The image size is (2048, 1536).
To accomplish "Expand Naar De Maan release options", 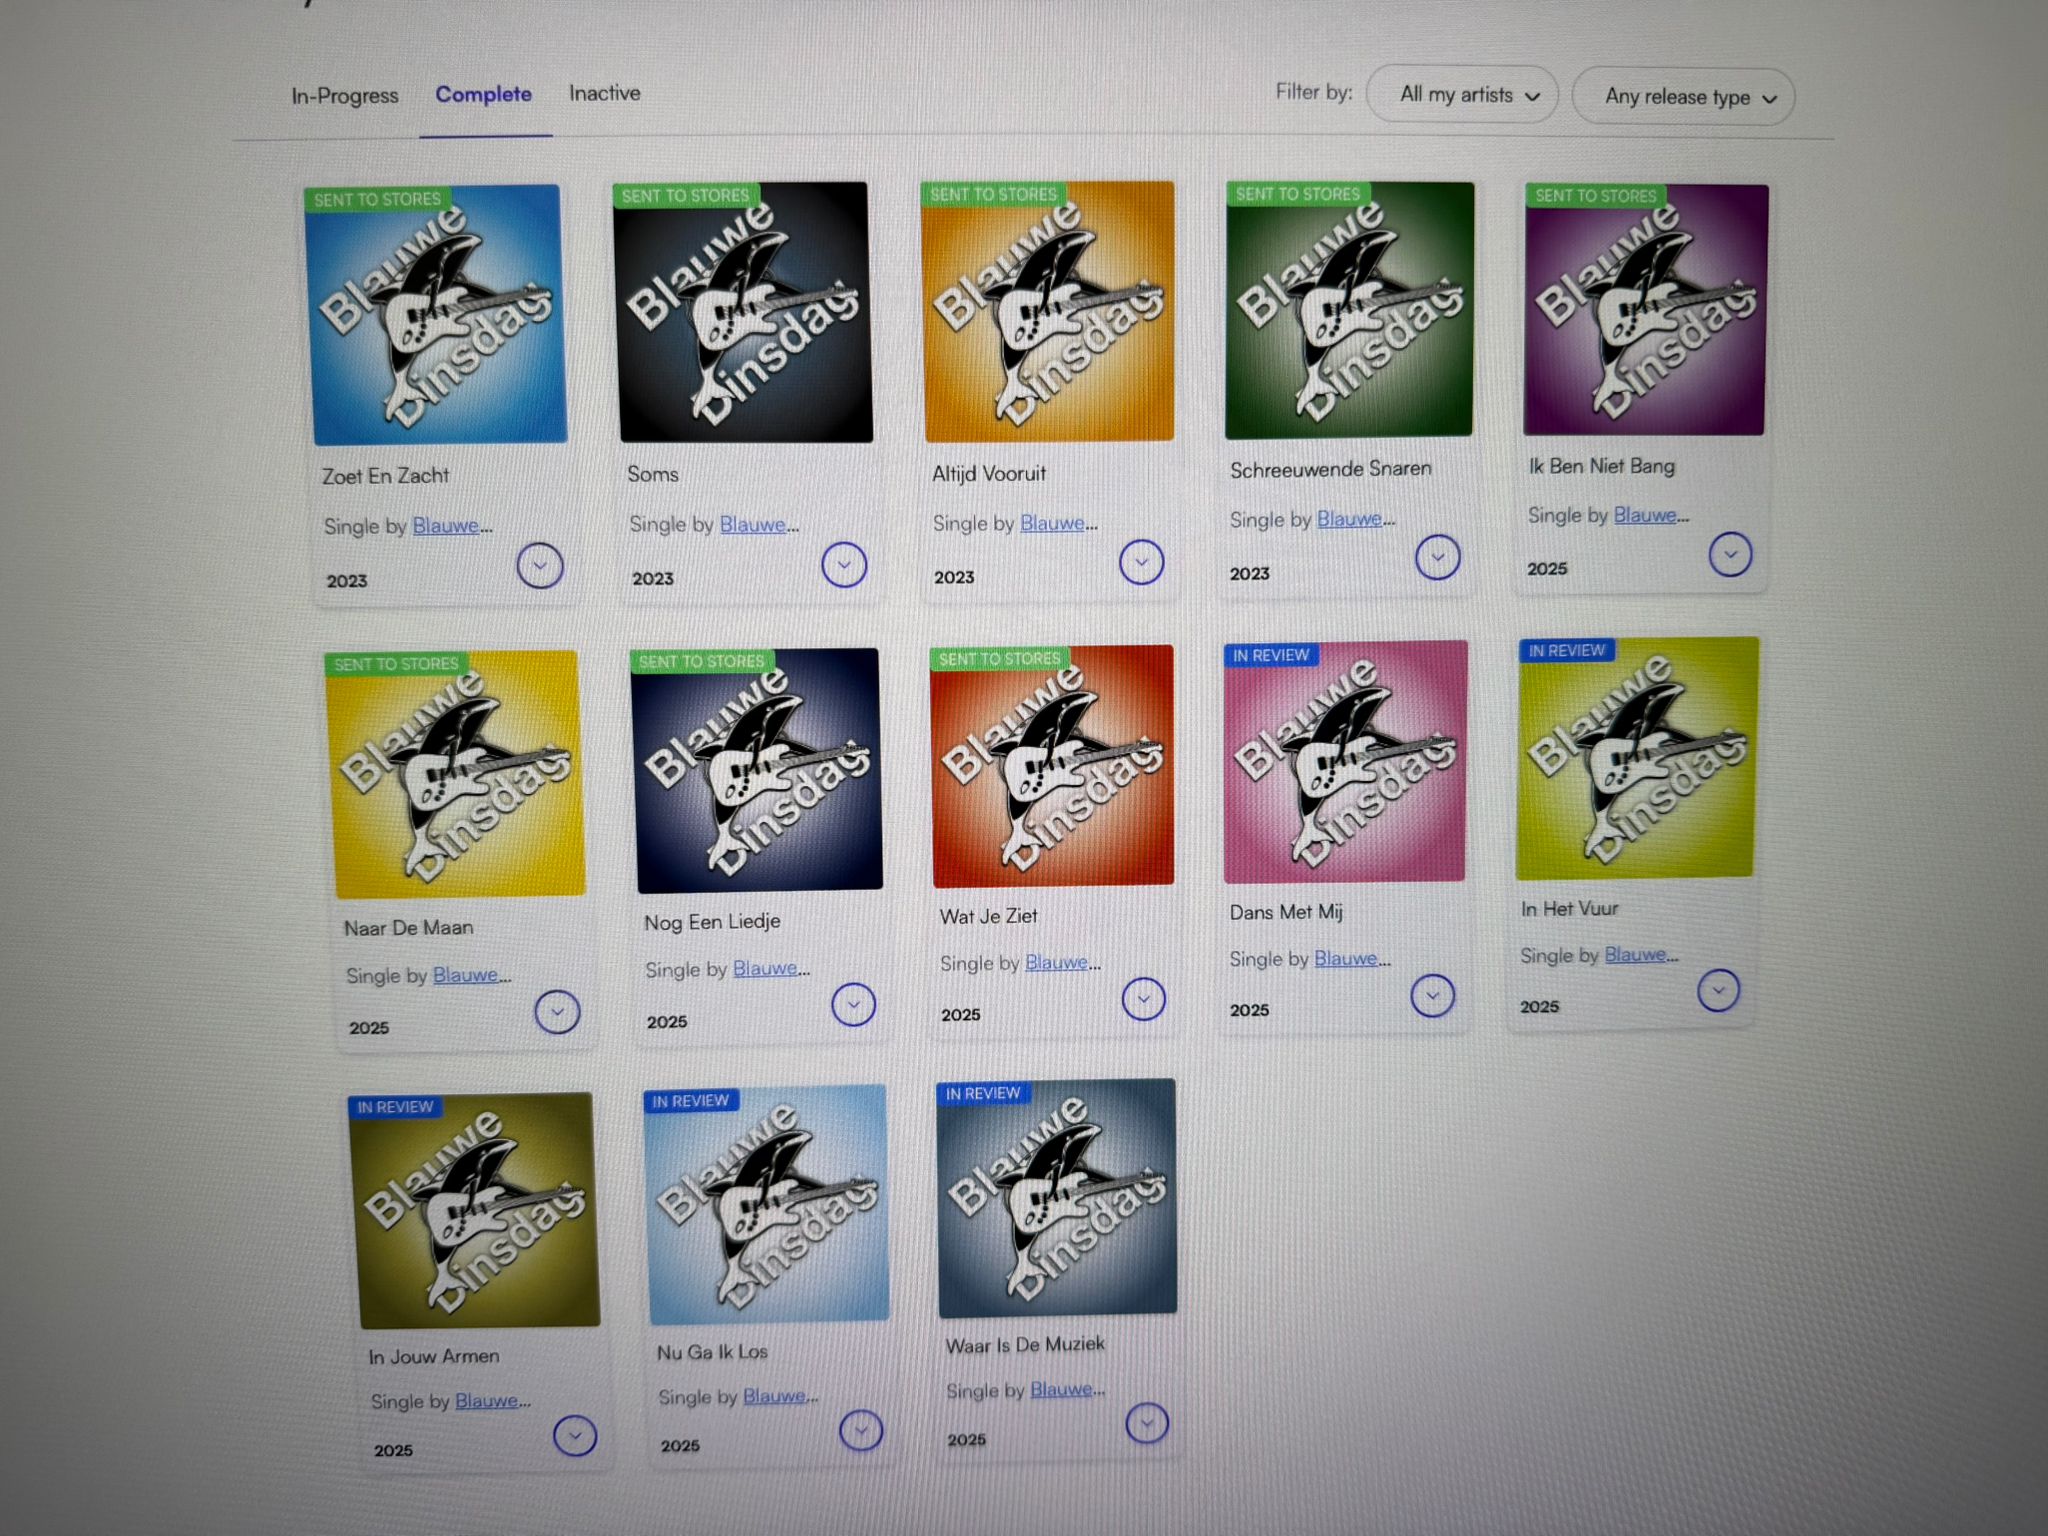I will point(557,1012).
